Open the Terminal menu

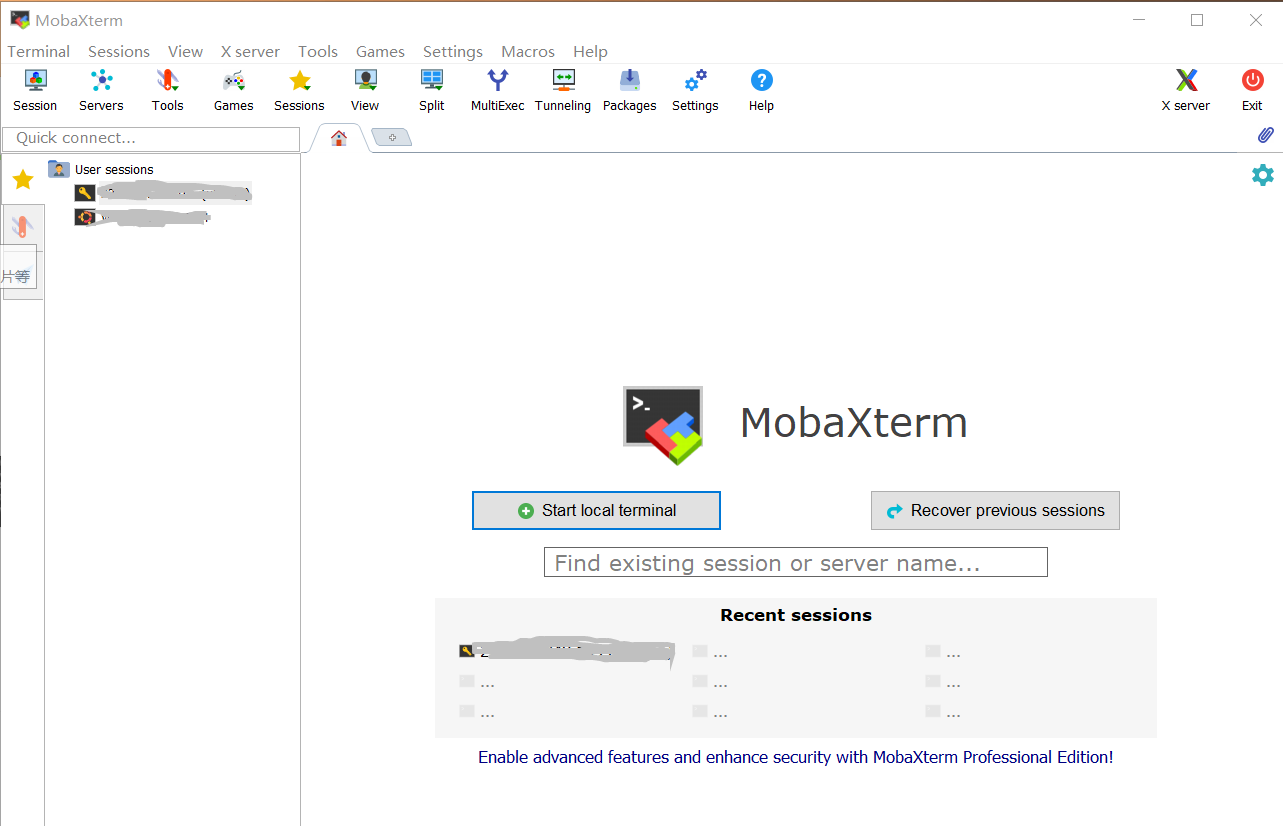pyautogui.click(x=39, y=51)
